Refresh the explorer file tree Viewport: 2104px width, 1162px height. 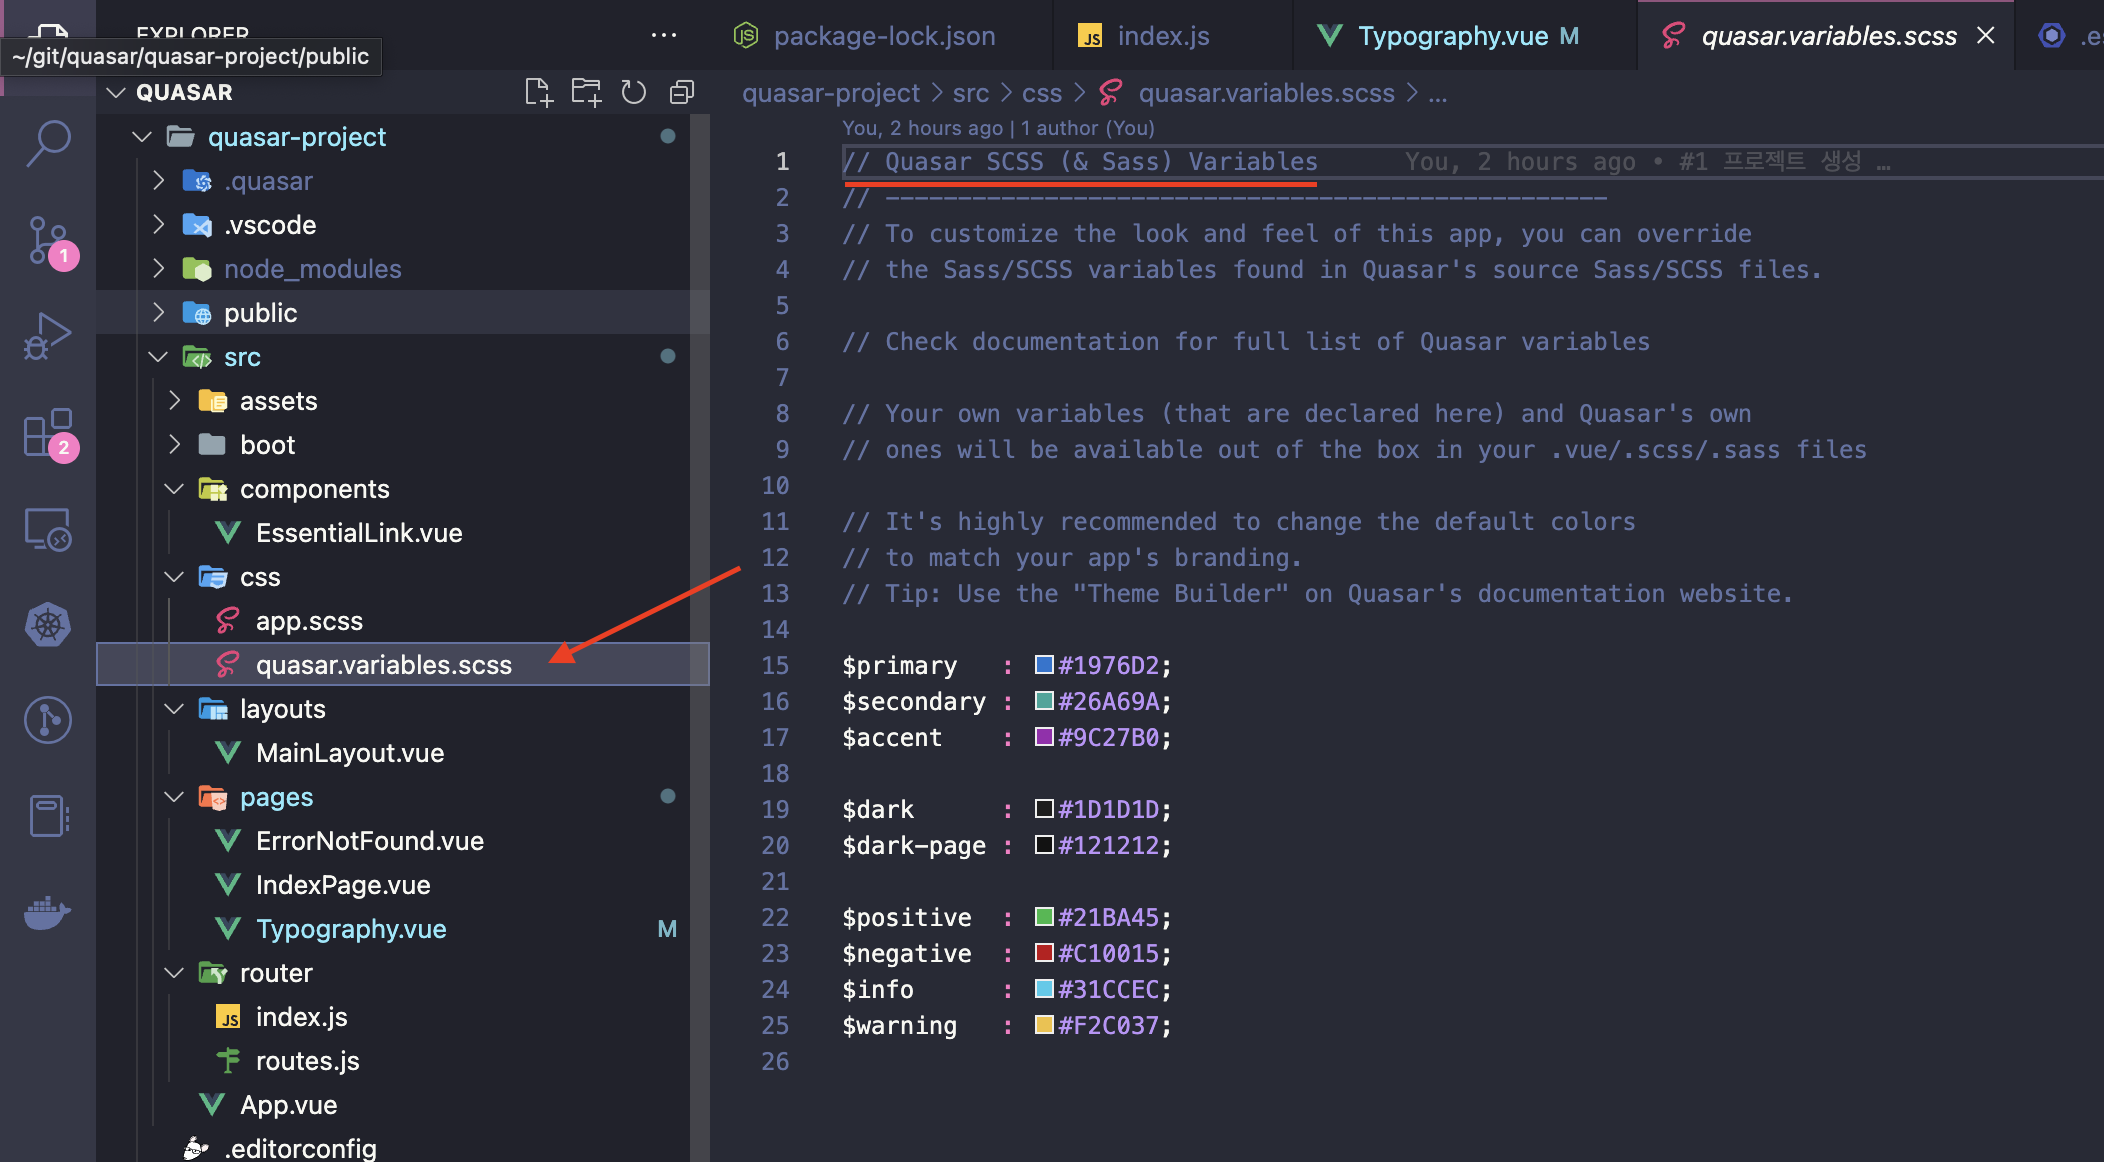[x=634, y=92]
